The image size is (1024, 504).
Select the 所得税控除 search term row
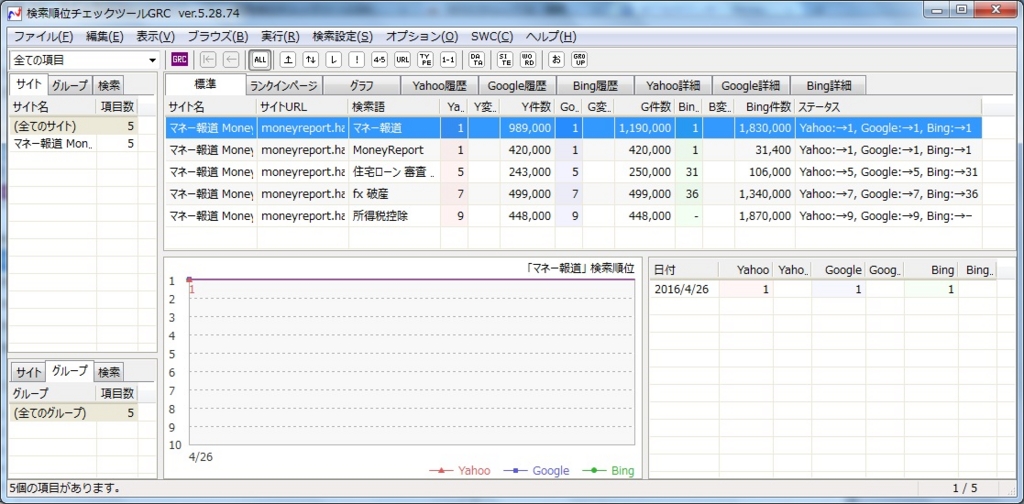pyautogui.click(x=573, y=215)
